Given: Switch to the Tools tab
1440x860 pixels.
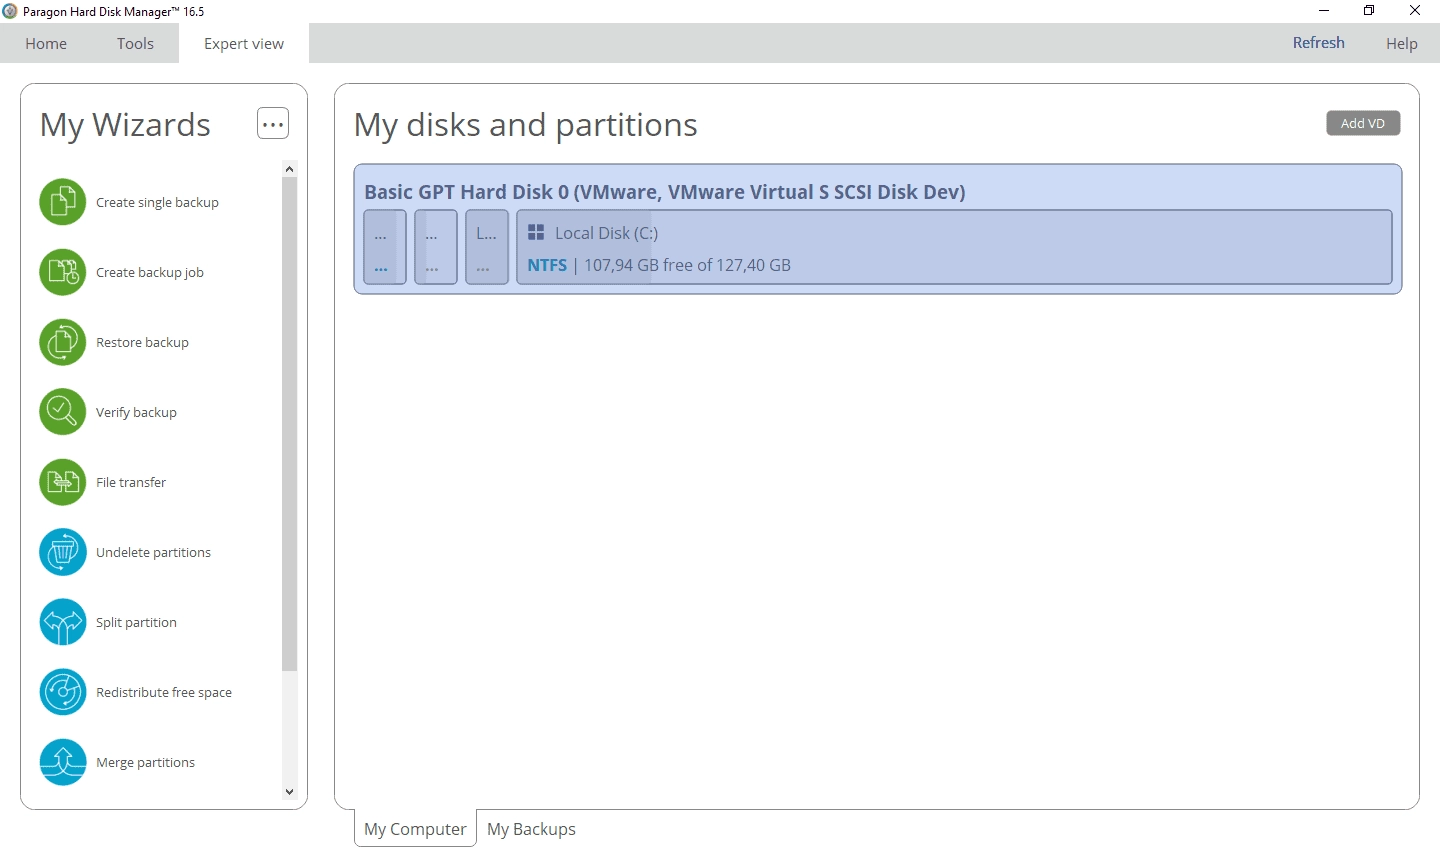Looking at the screenshot, I should pyautogui.click(x=135, y=43).
